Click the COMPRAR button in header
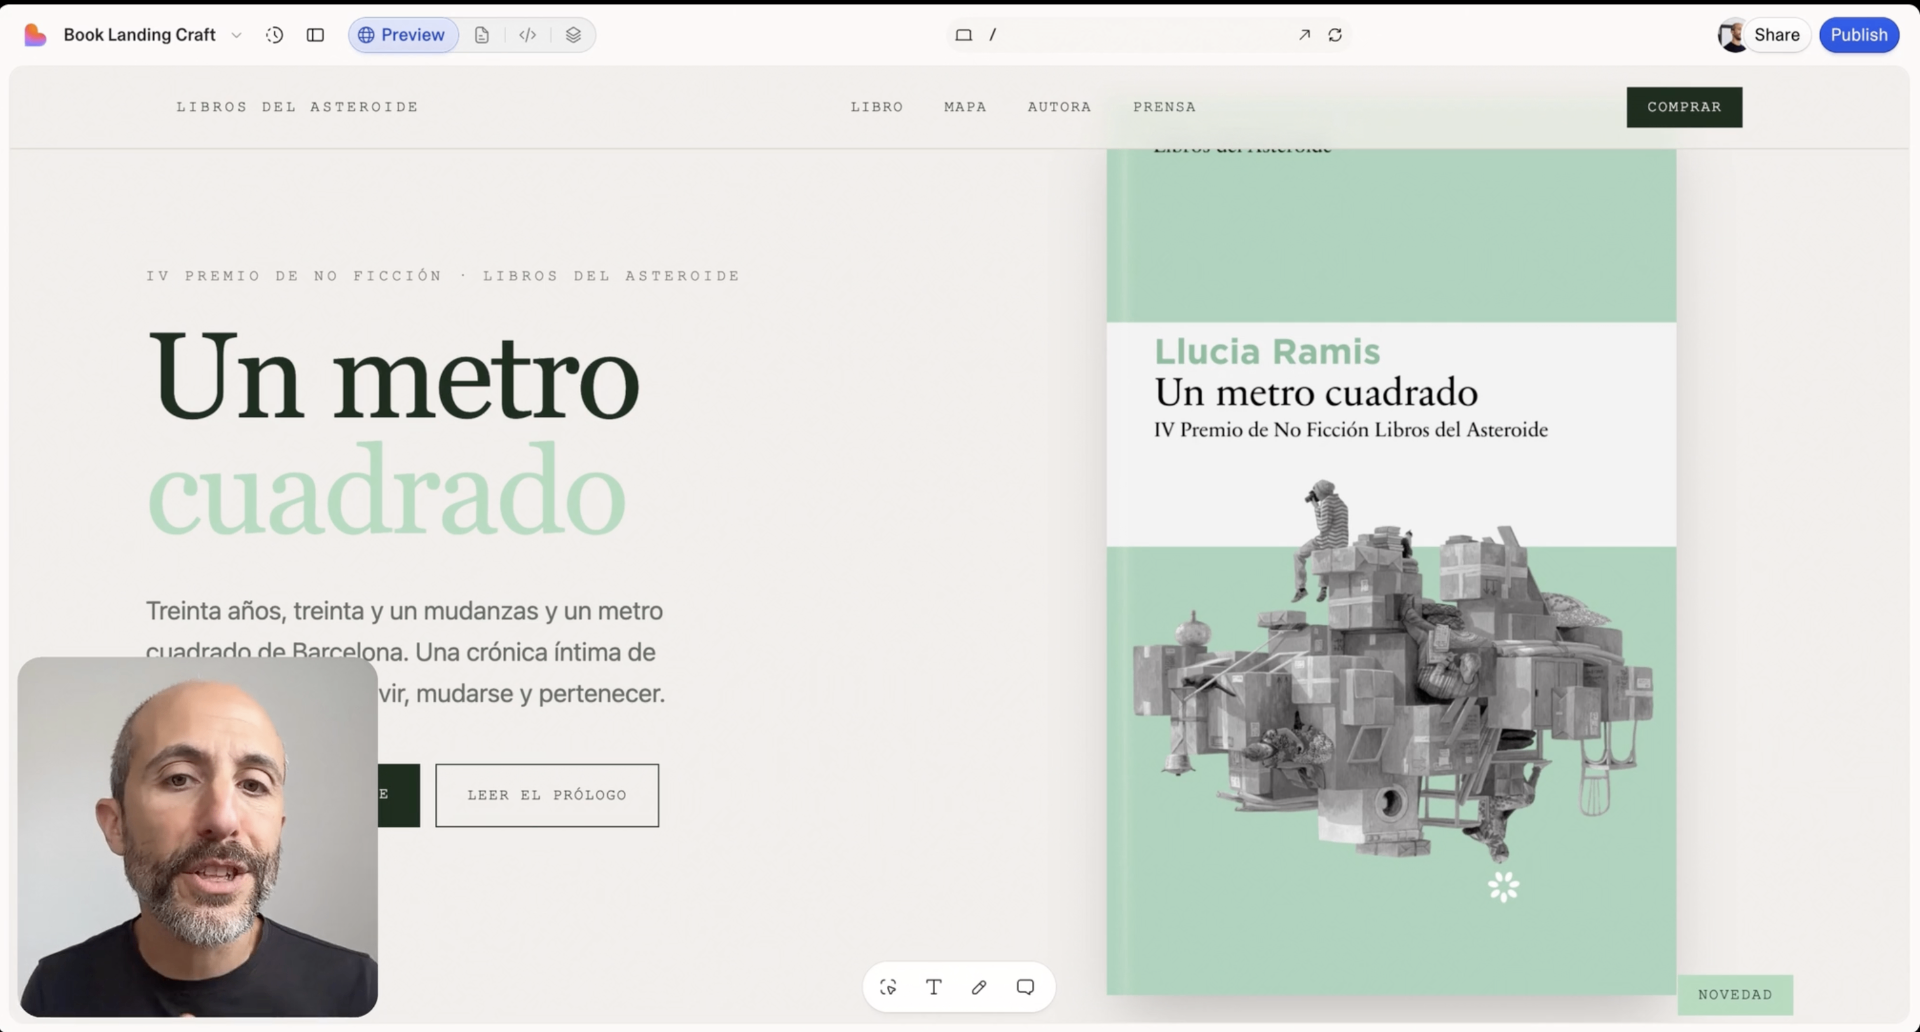The width and height of the screenshot is (1920, 1032). coord(1684,107)
